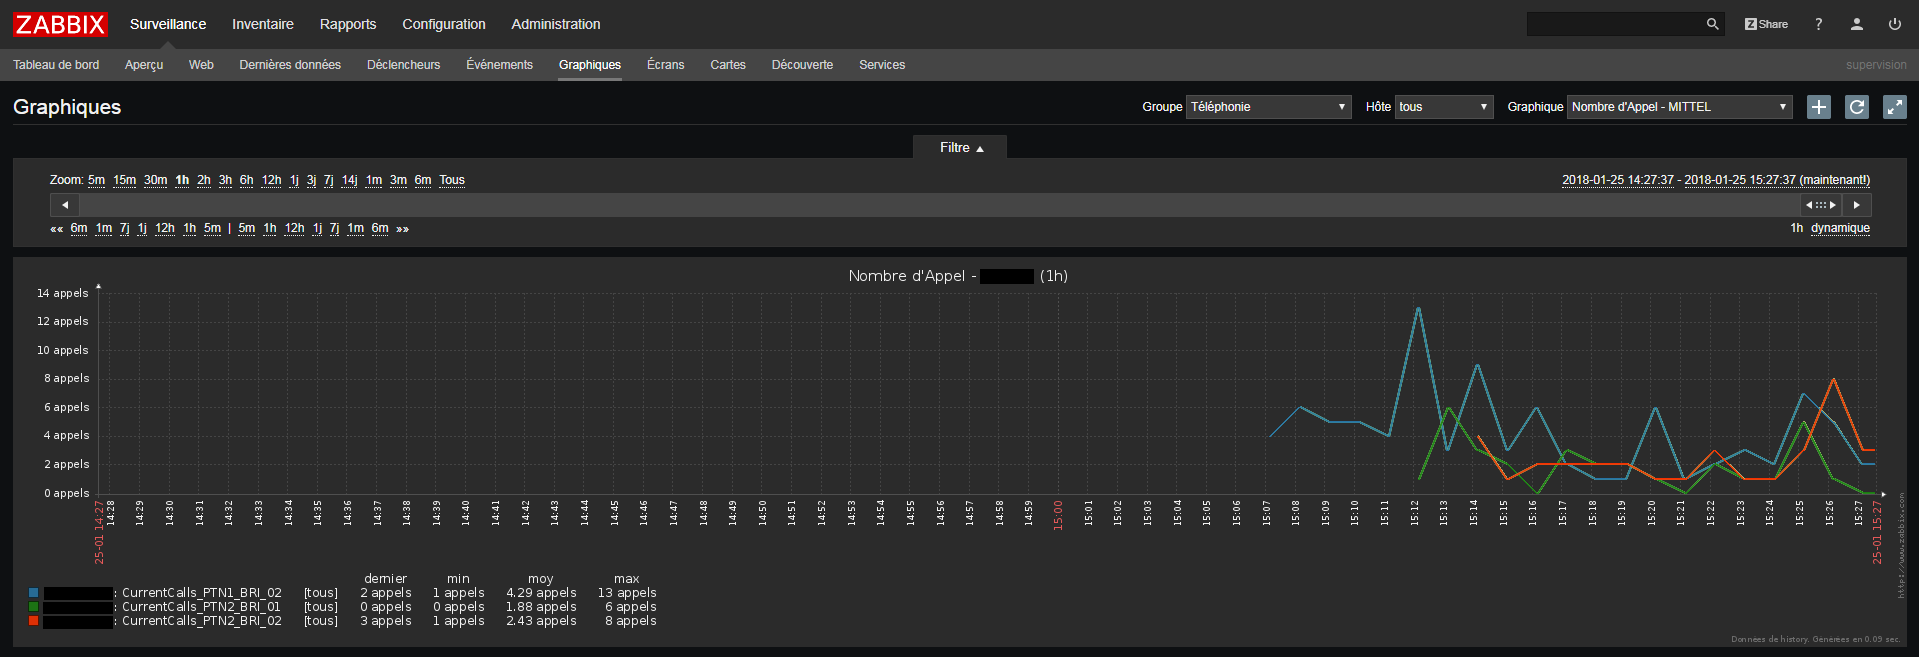1919x657 pixels.
Task: Open the Services tab
Action: coord(882,65)
